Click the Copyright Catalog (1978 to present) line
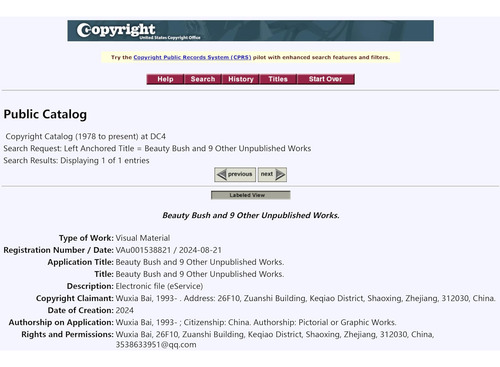Screen dimensions: 500x367 pos(86,136)
